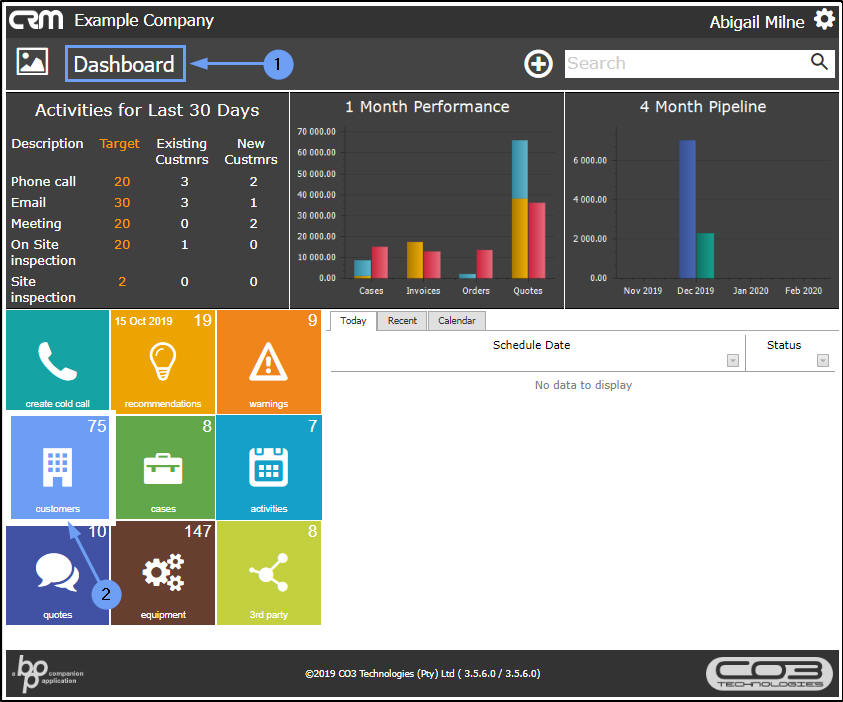The width and height of the screenshot is (843, 702).
Task: Open the recommendations lightbulb tile
Action: pos(162,361)
